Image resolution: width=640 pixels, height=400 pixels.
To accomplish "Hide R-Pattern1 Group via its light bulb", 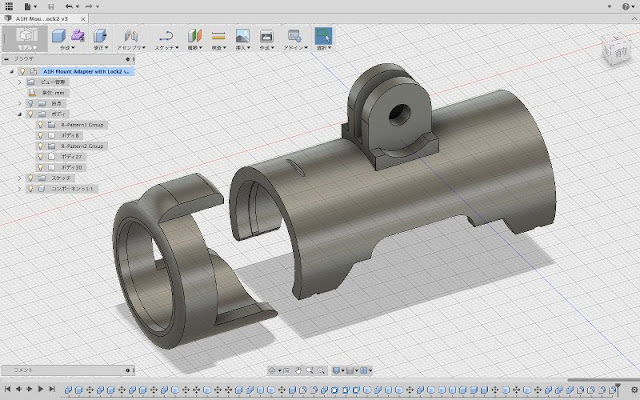I will [x=40, y=124].
